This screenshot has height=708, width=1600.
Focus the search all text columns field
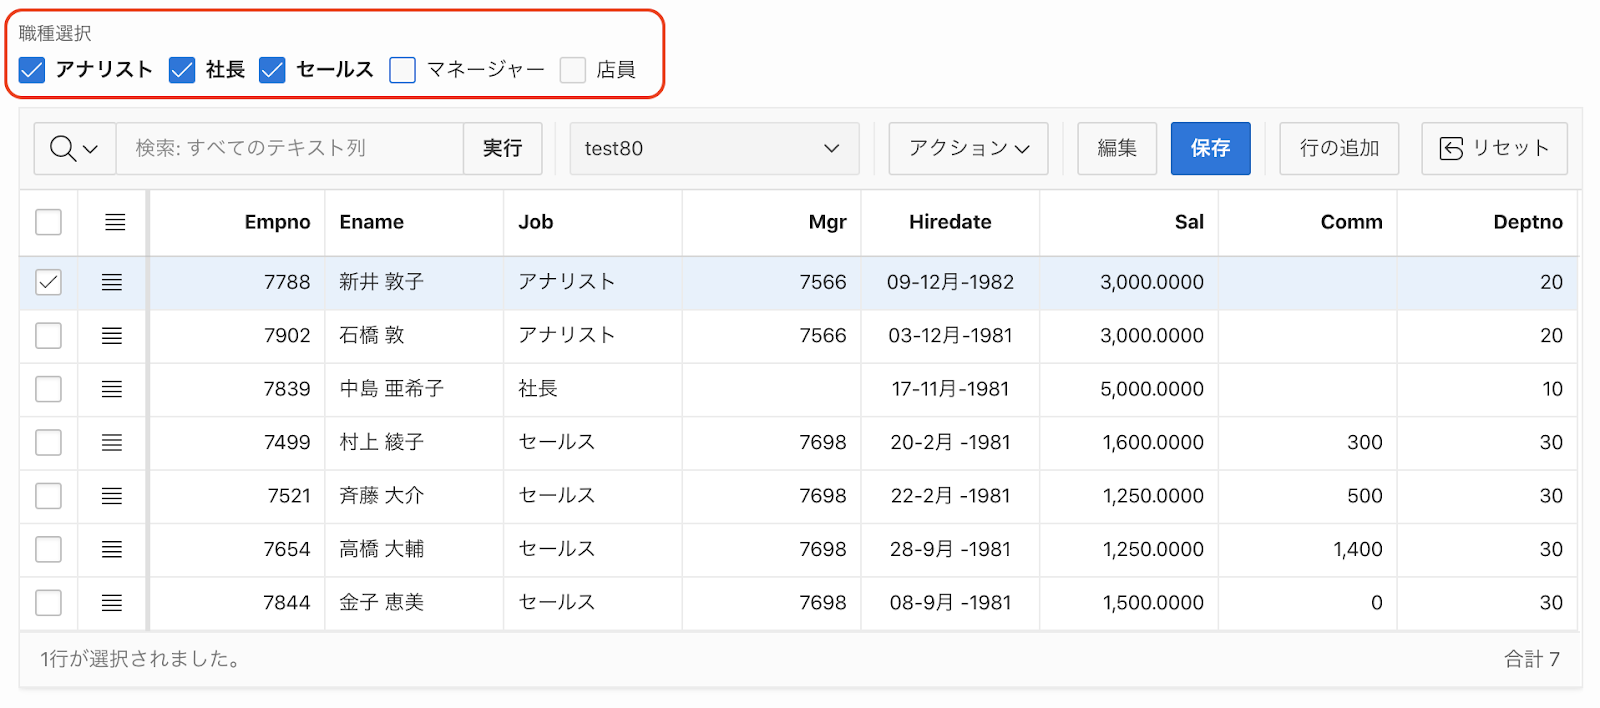pyautogui.click(x=290, y=149)
